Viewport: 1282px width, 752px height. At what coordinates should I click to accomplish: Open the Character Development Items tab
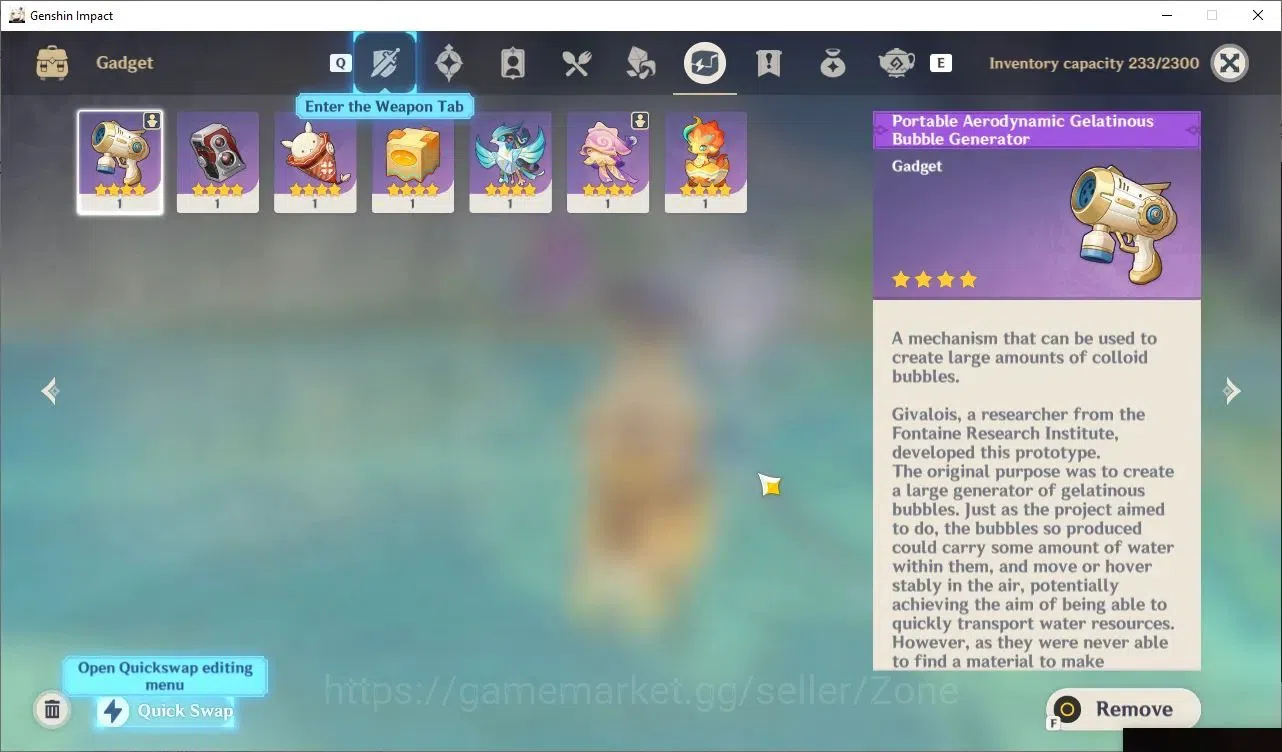[513, 63]
